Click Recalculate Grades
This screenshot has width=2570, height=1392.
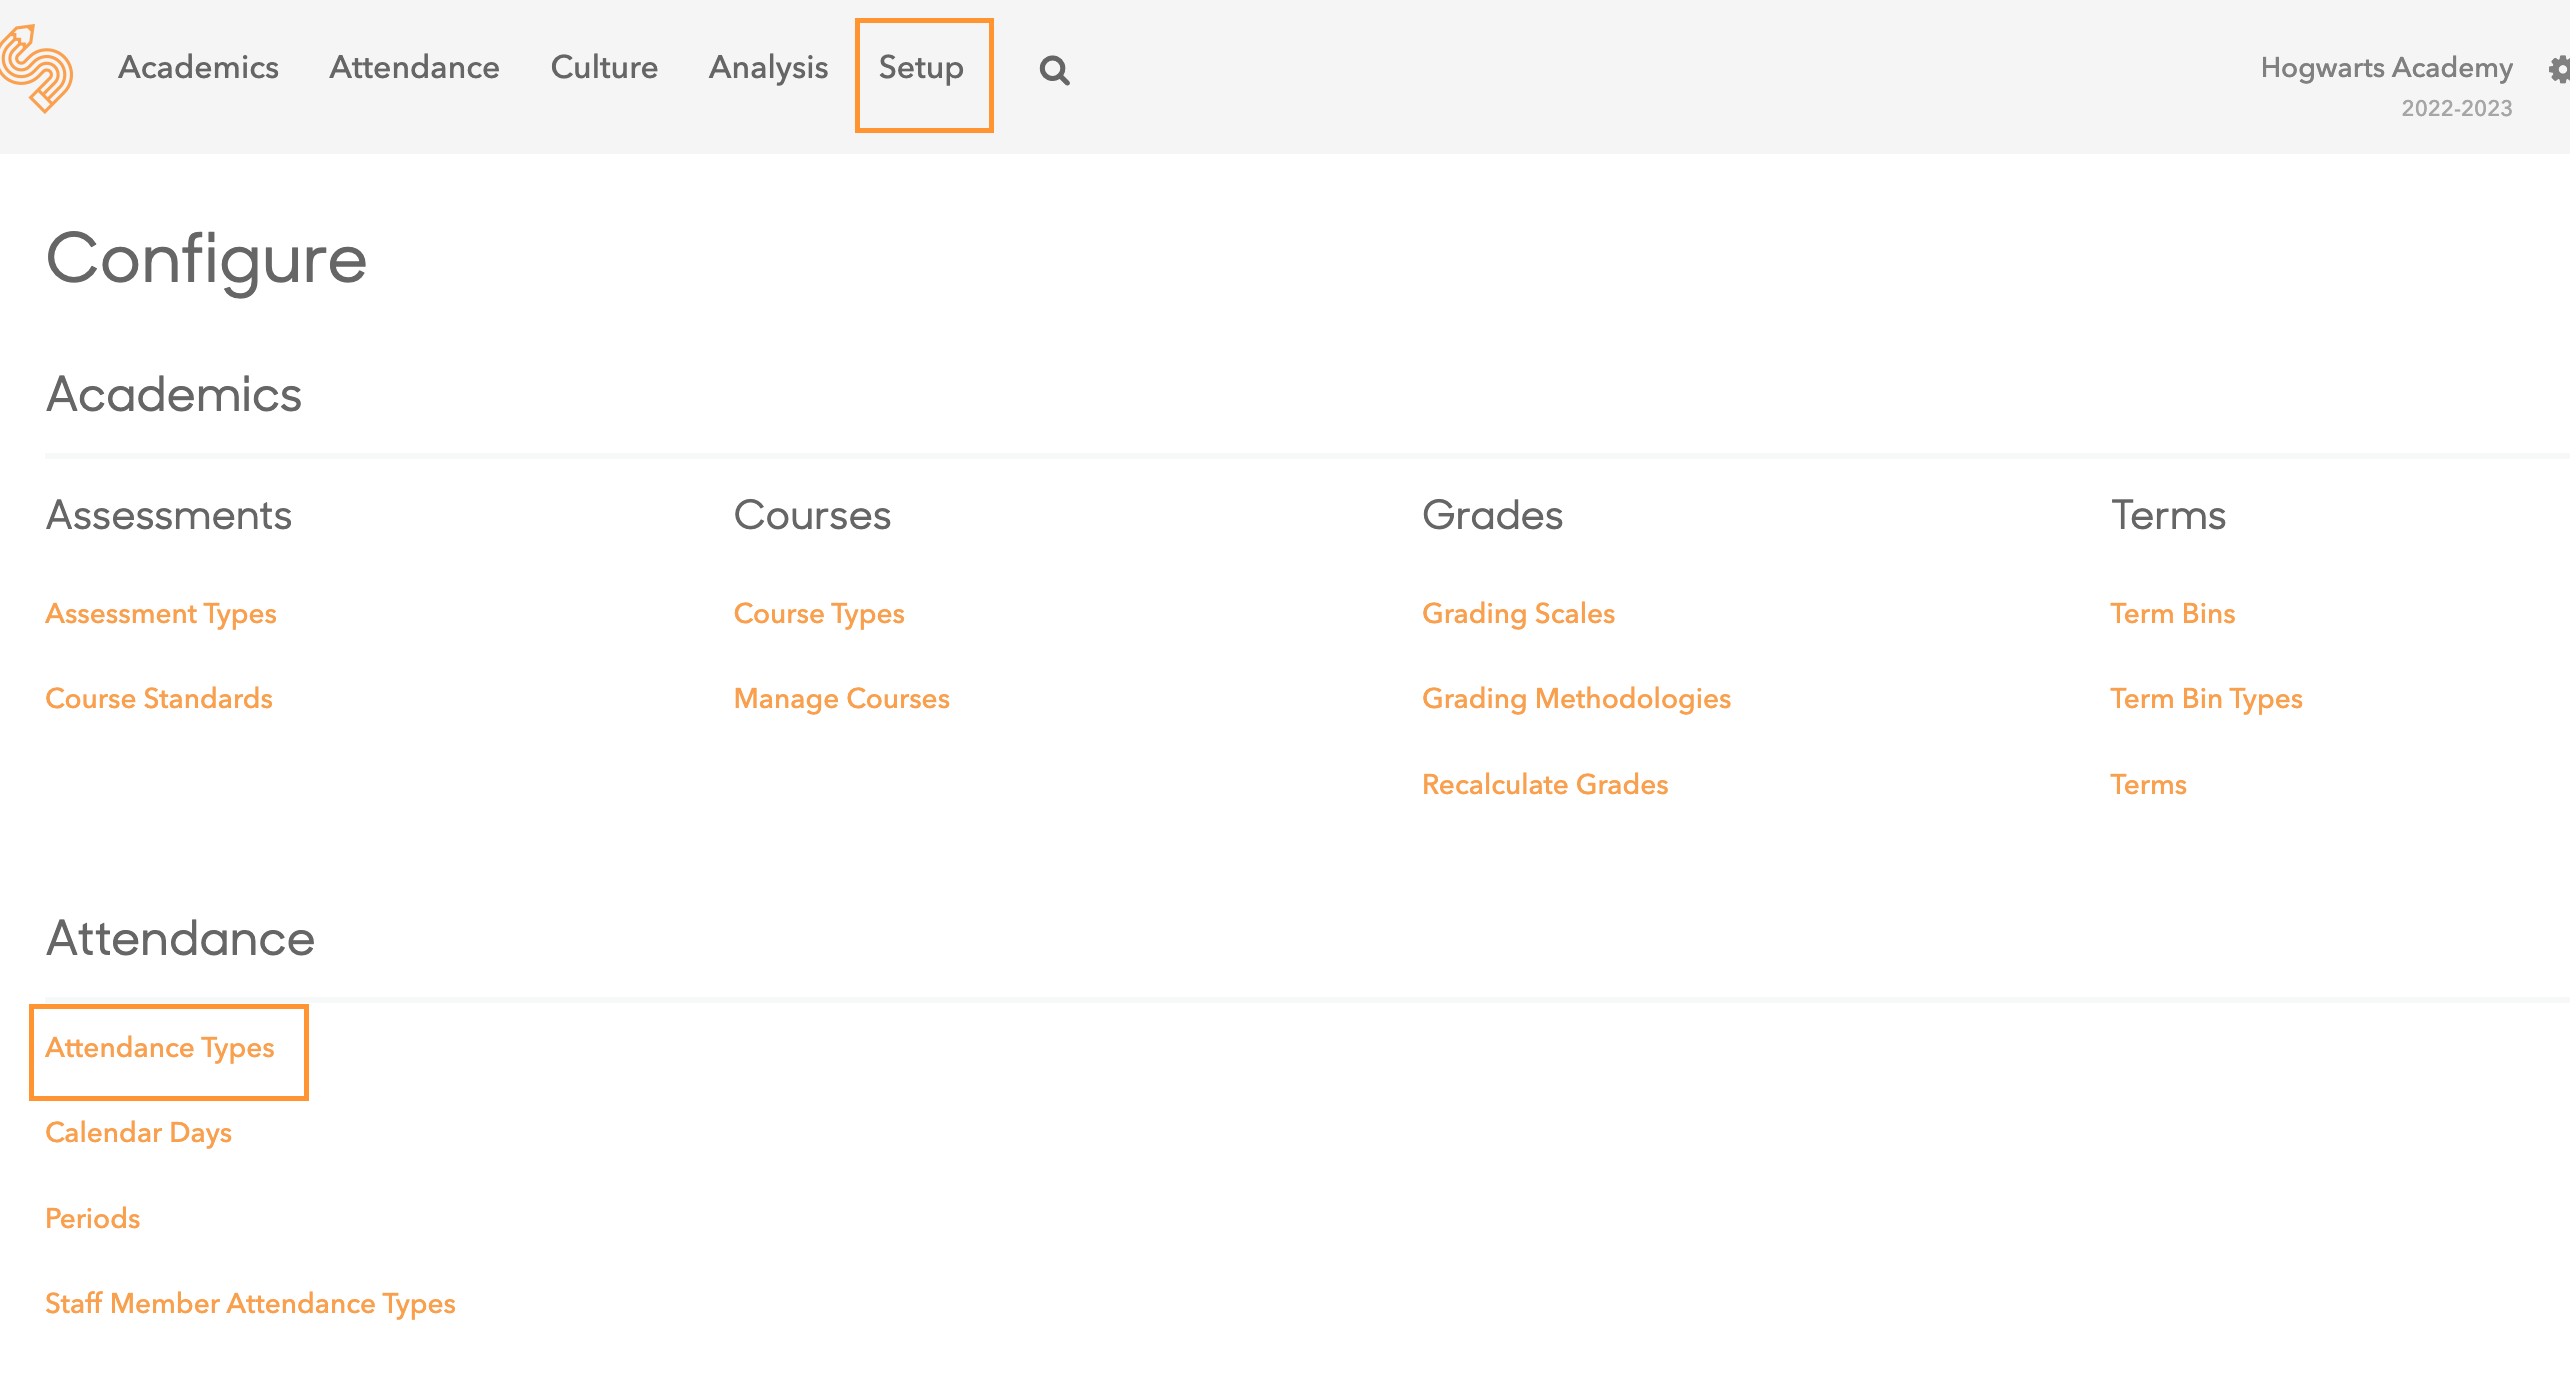(1545, 784)
